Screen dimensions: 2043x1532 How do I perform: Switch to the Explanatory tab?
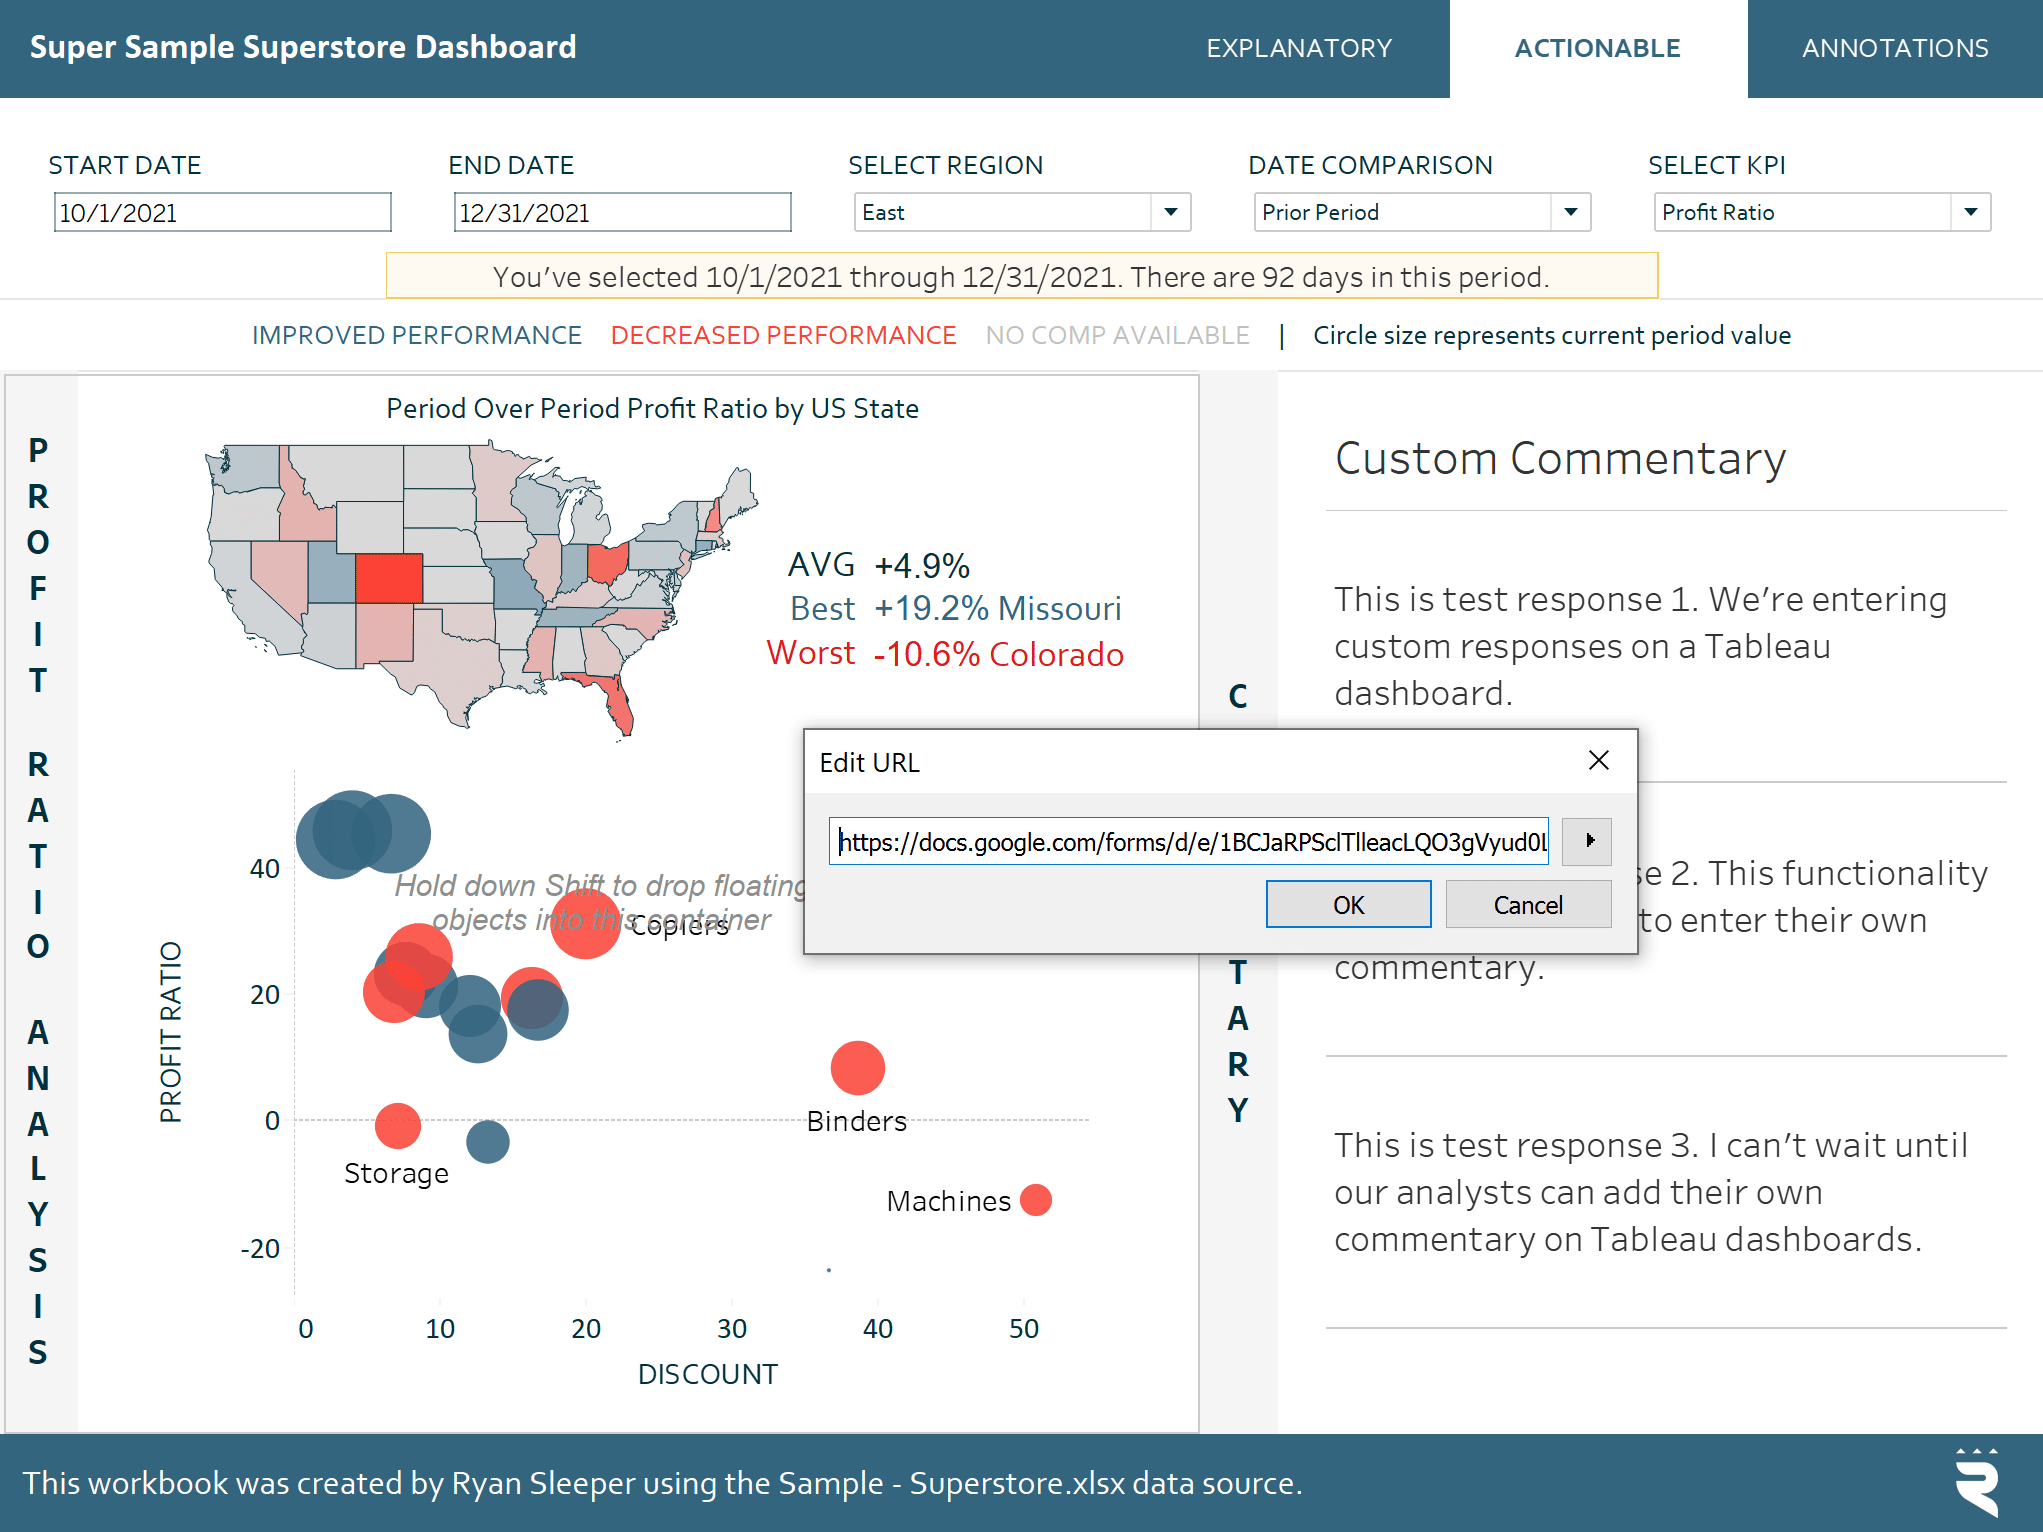[x=1298, y=48]
